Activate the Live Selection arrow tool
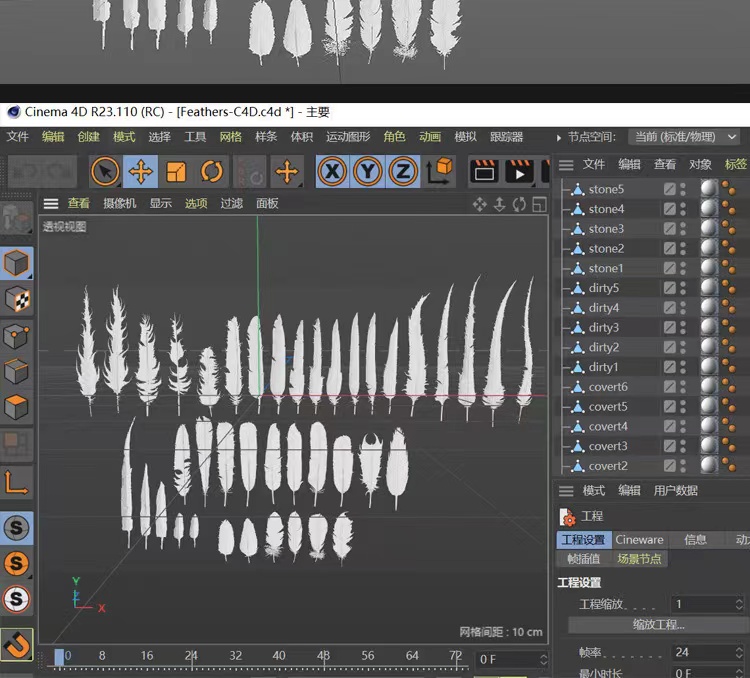The width and height of the screenshot is (750, 678). point(105,172)
